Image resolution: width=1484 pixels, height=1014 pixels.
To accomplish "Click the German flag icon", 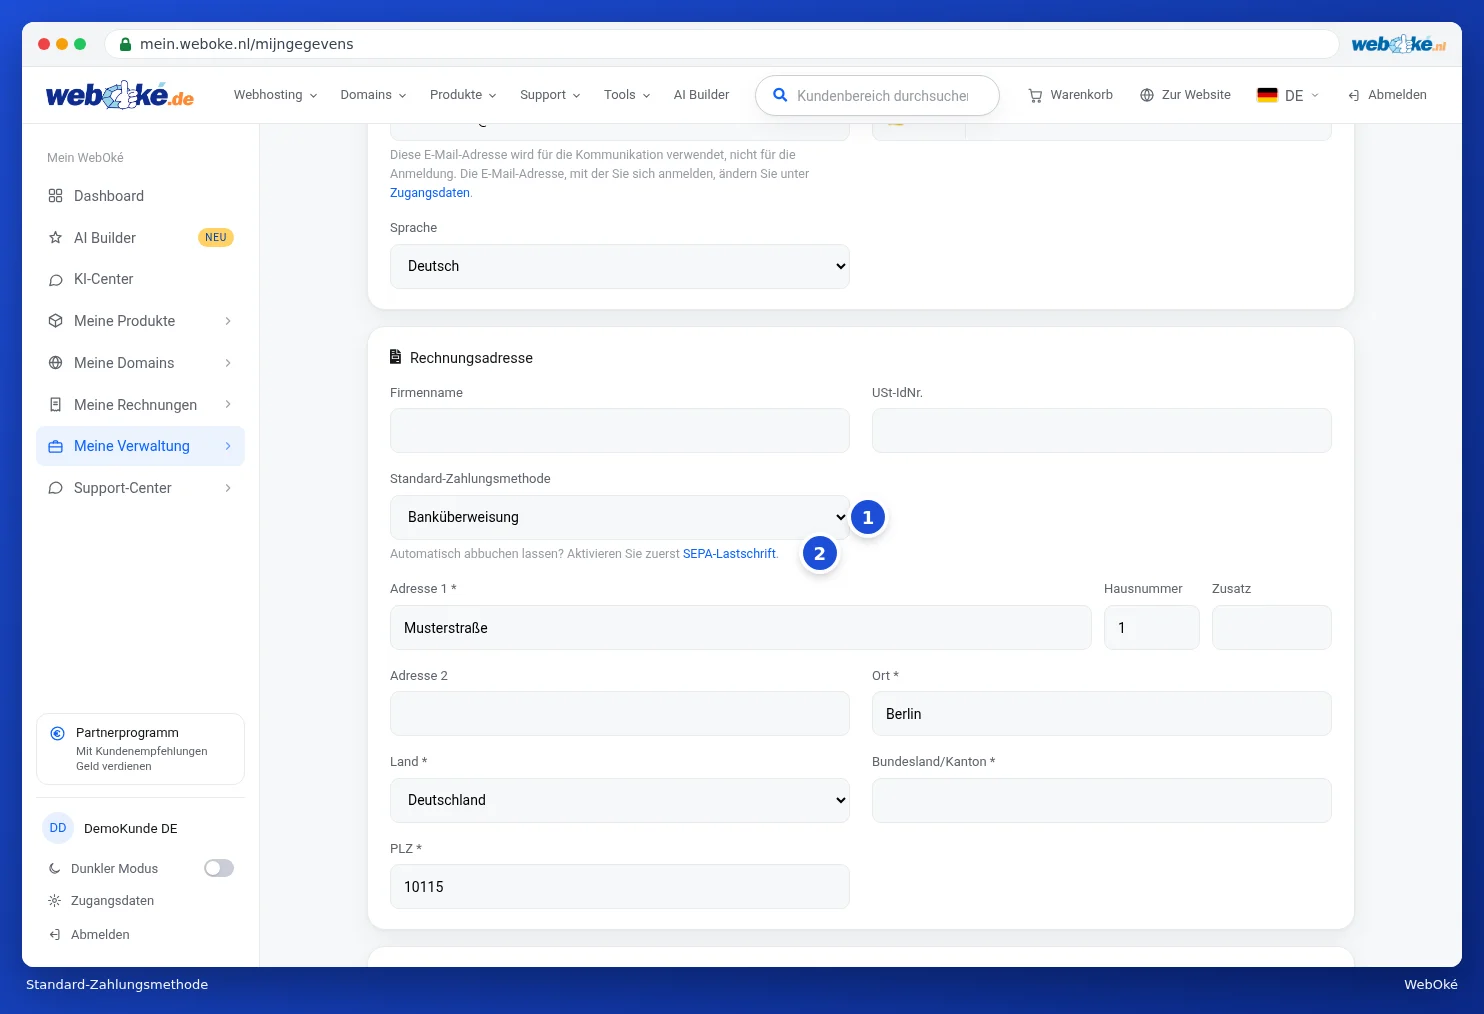I will (1267, 95).
